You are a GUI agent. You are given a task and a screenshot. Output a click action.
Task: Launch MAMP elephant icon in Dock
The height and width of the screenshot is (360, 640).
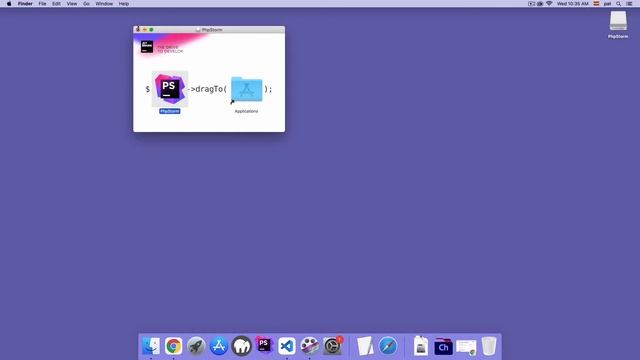[x=242, y=346]
